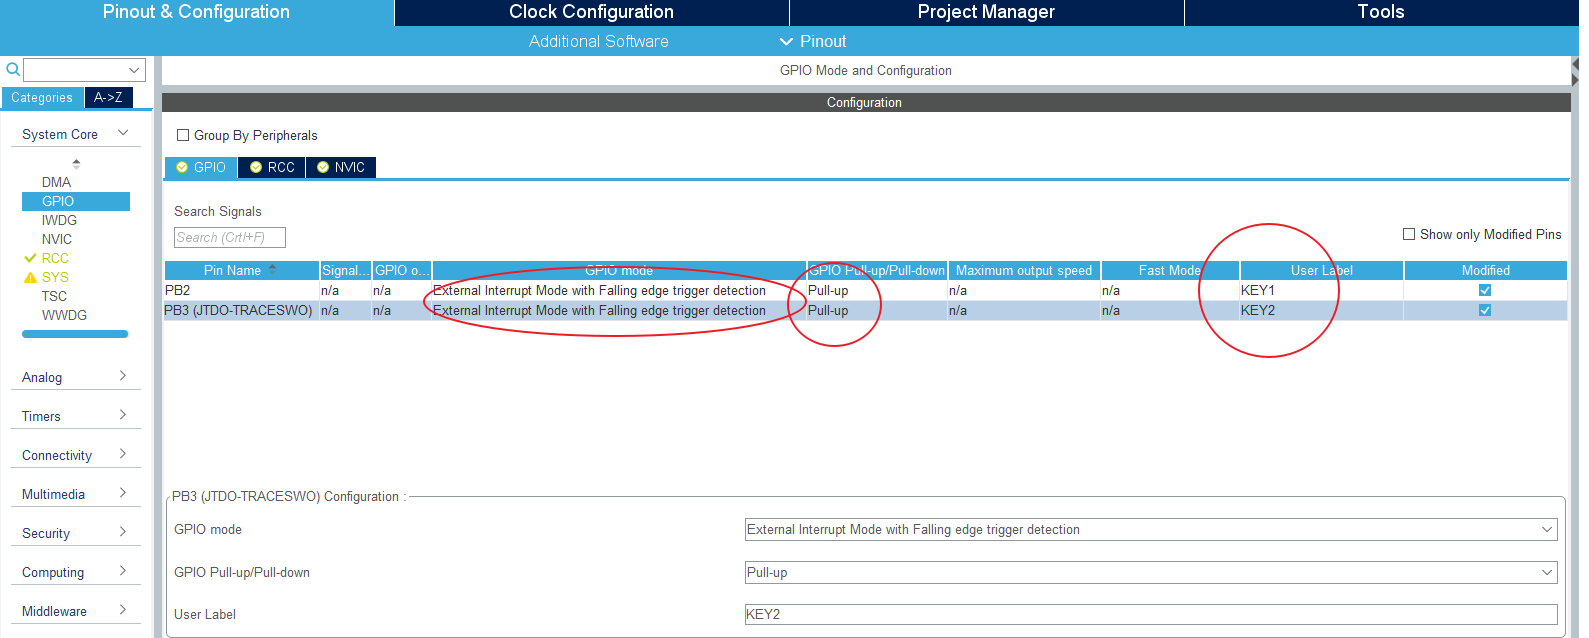Click the blue horizontal scrollbar under WWDG
This screenshot has width=1589, height=638.
[x=75, y=334]
